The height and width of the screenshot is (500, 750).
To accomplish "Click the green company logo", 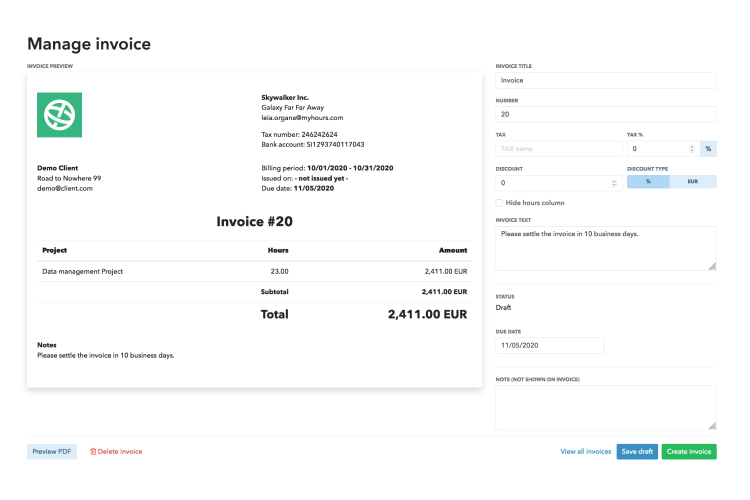I will coord(59,115).
